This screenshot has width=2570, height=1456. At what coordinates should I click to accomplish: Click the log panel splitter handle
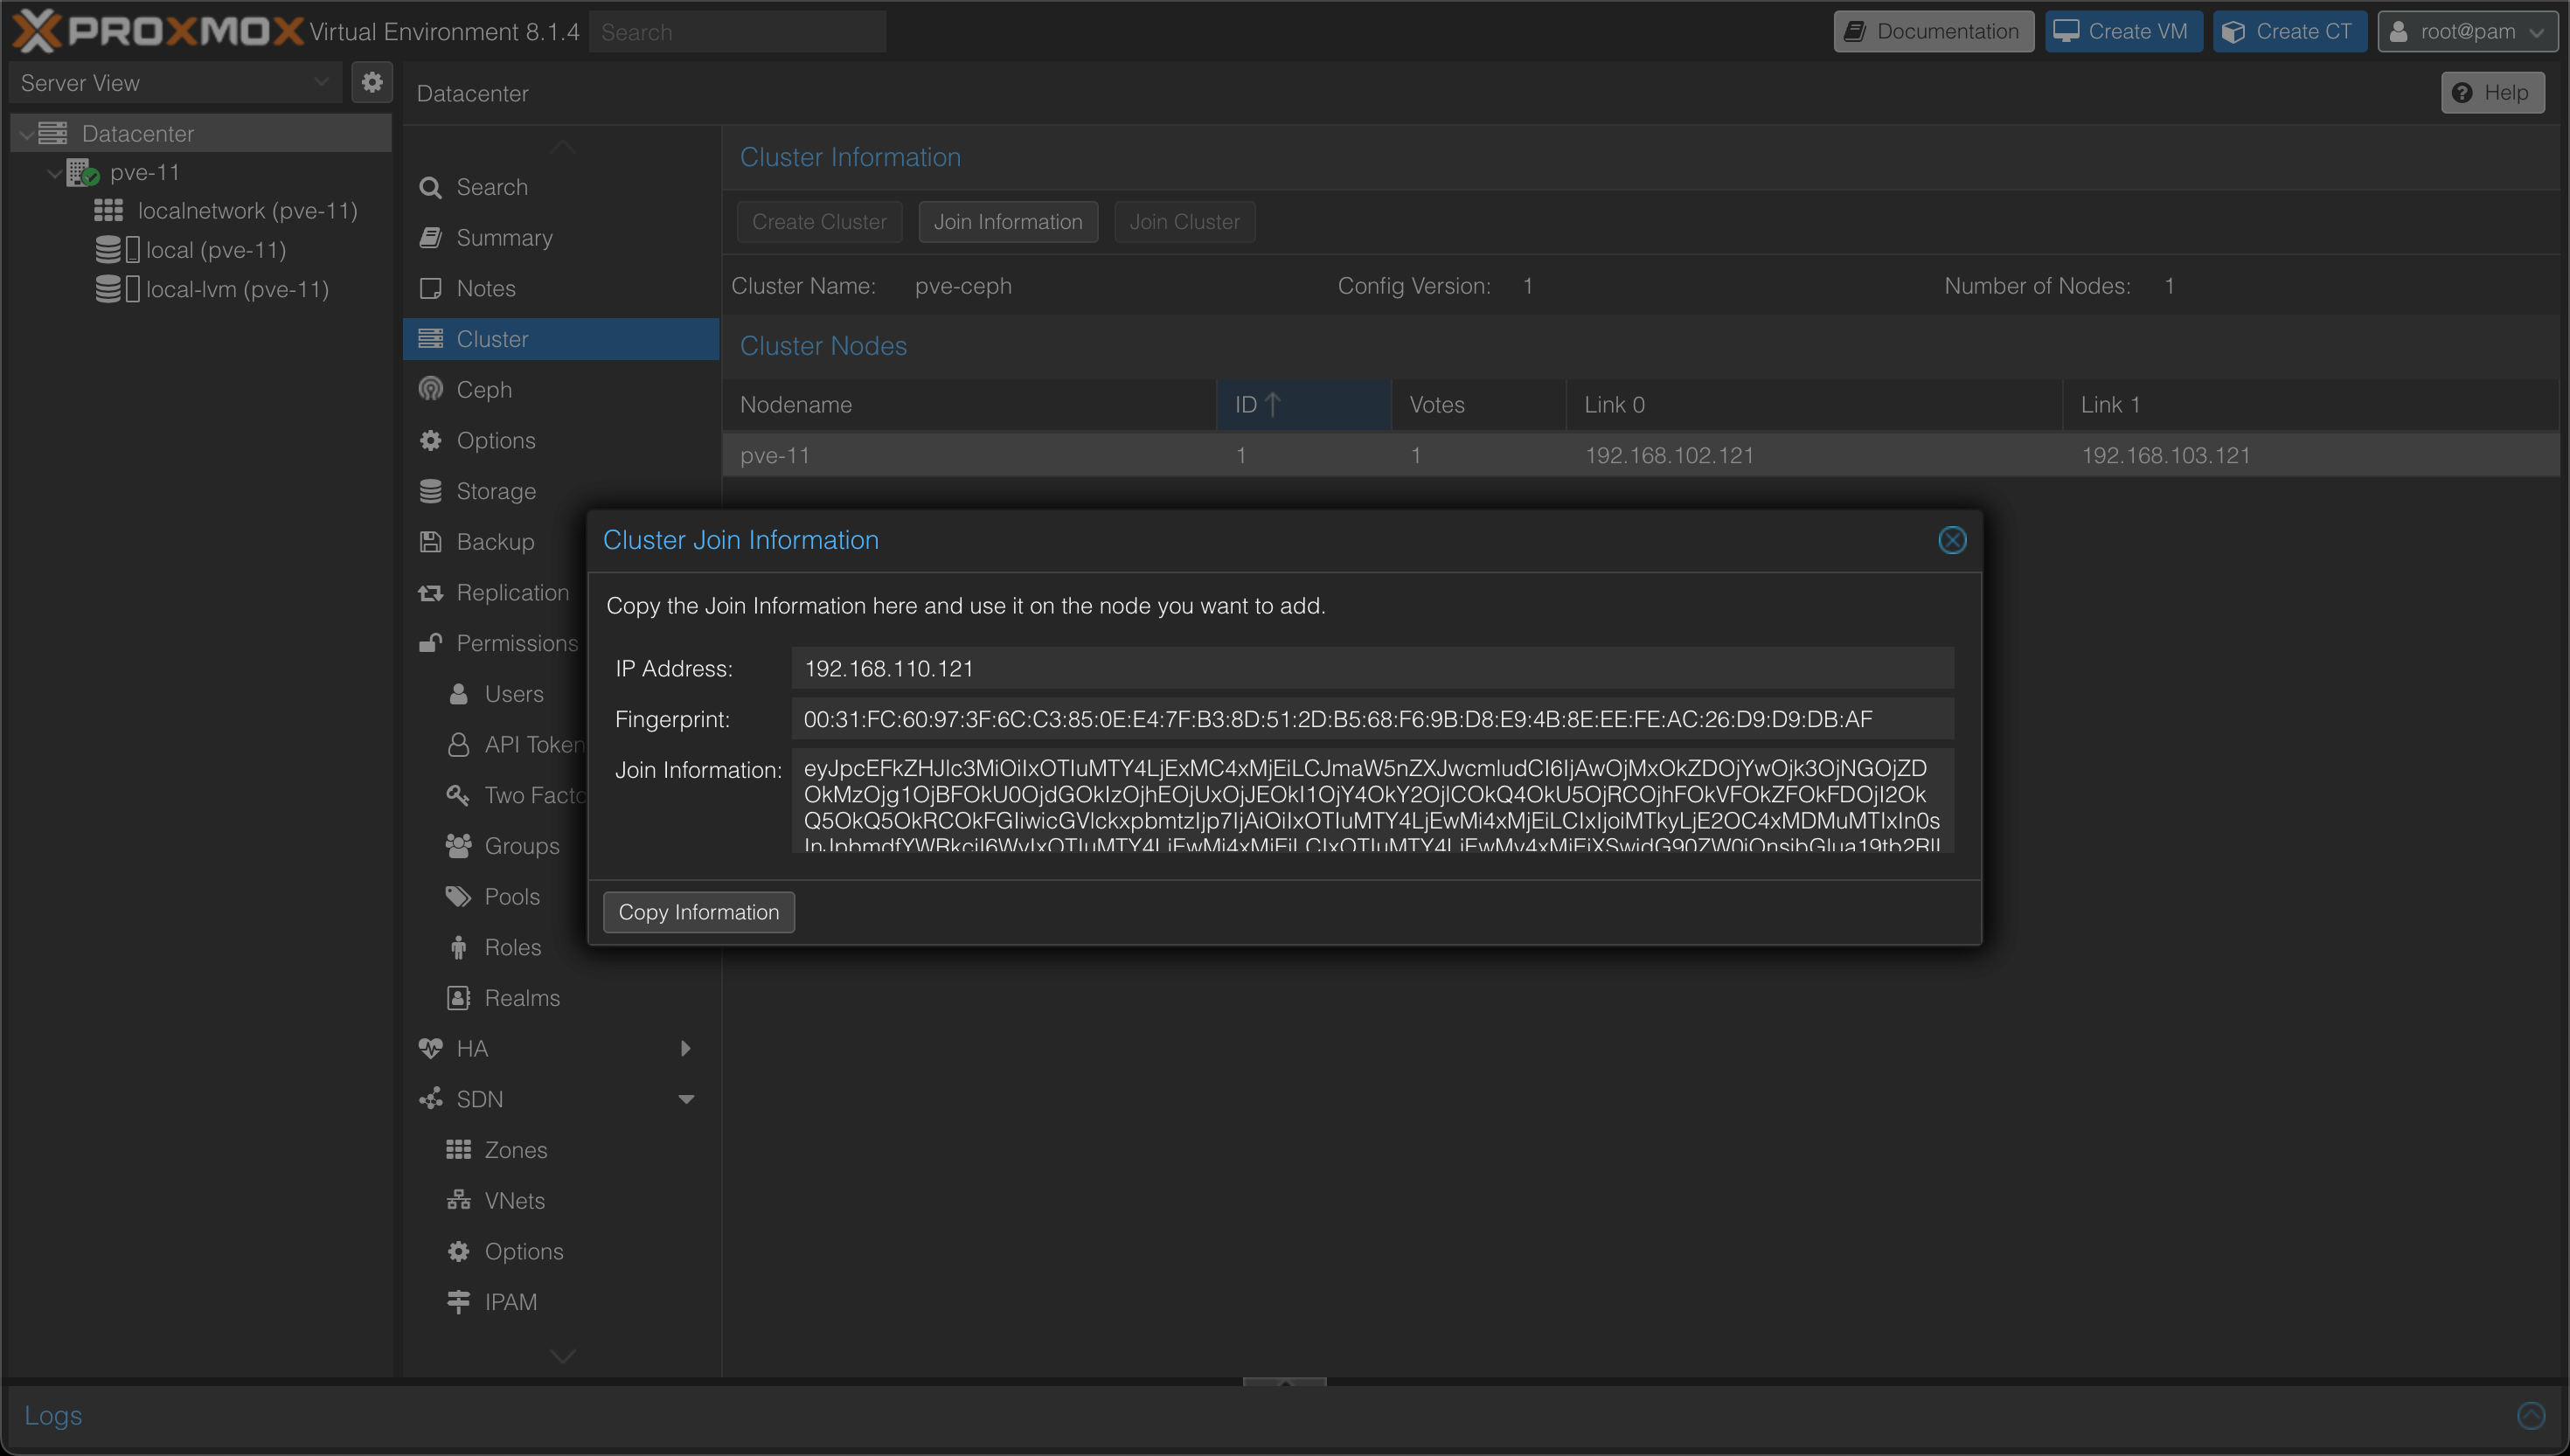[x=1284, y=1382]
